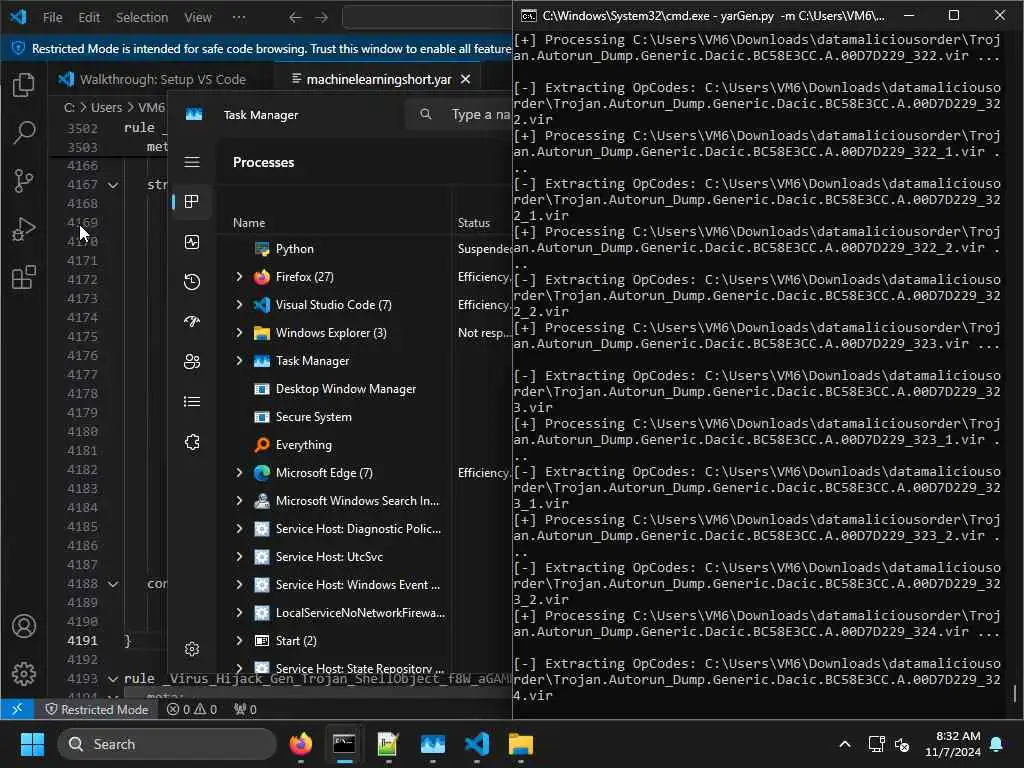Open VS Code Manage gear icon
Screen dimensions: 1024x768
pos(24,673)
